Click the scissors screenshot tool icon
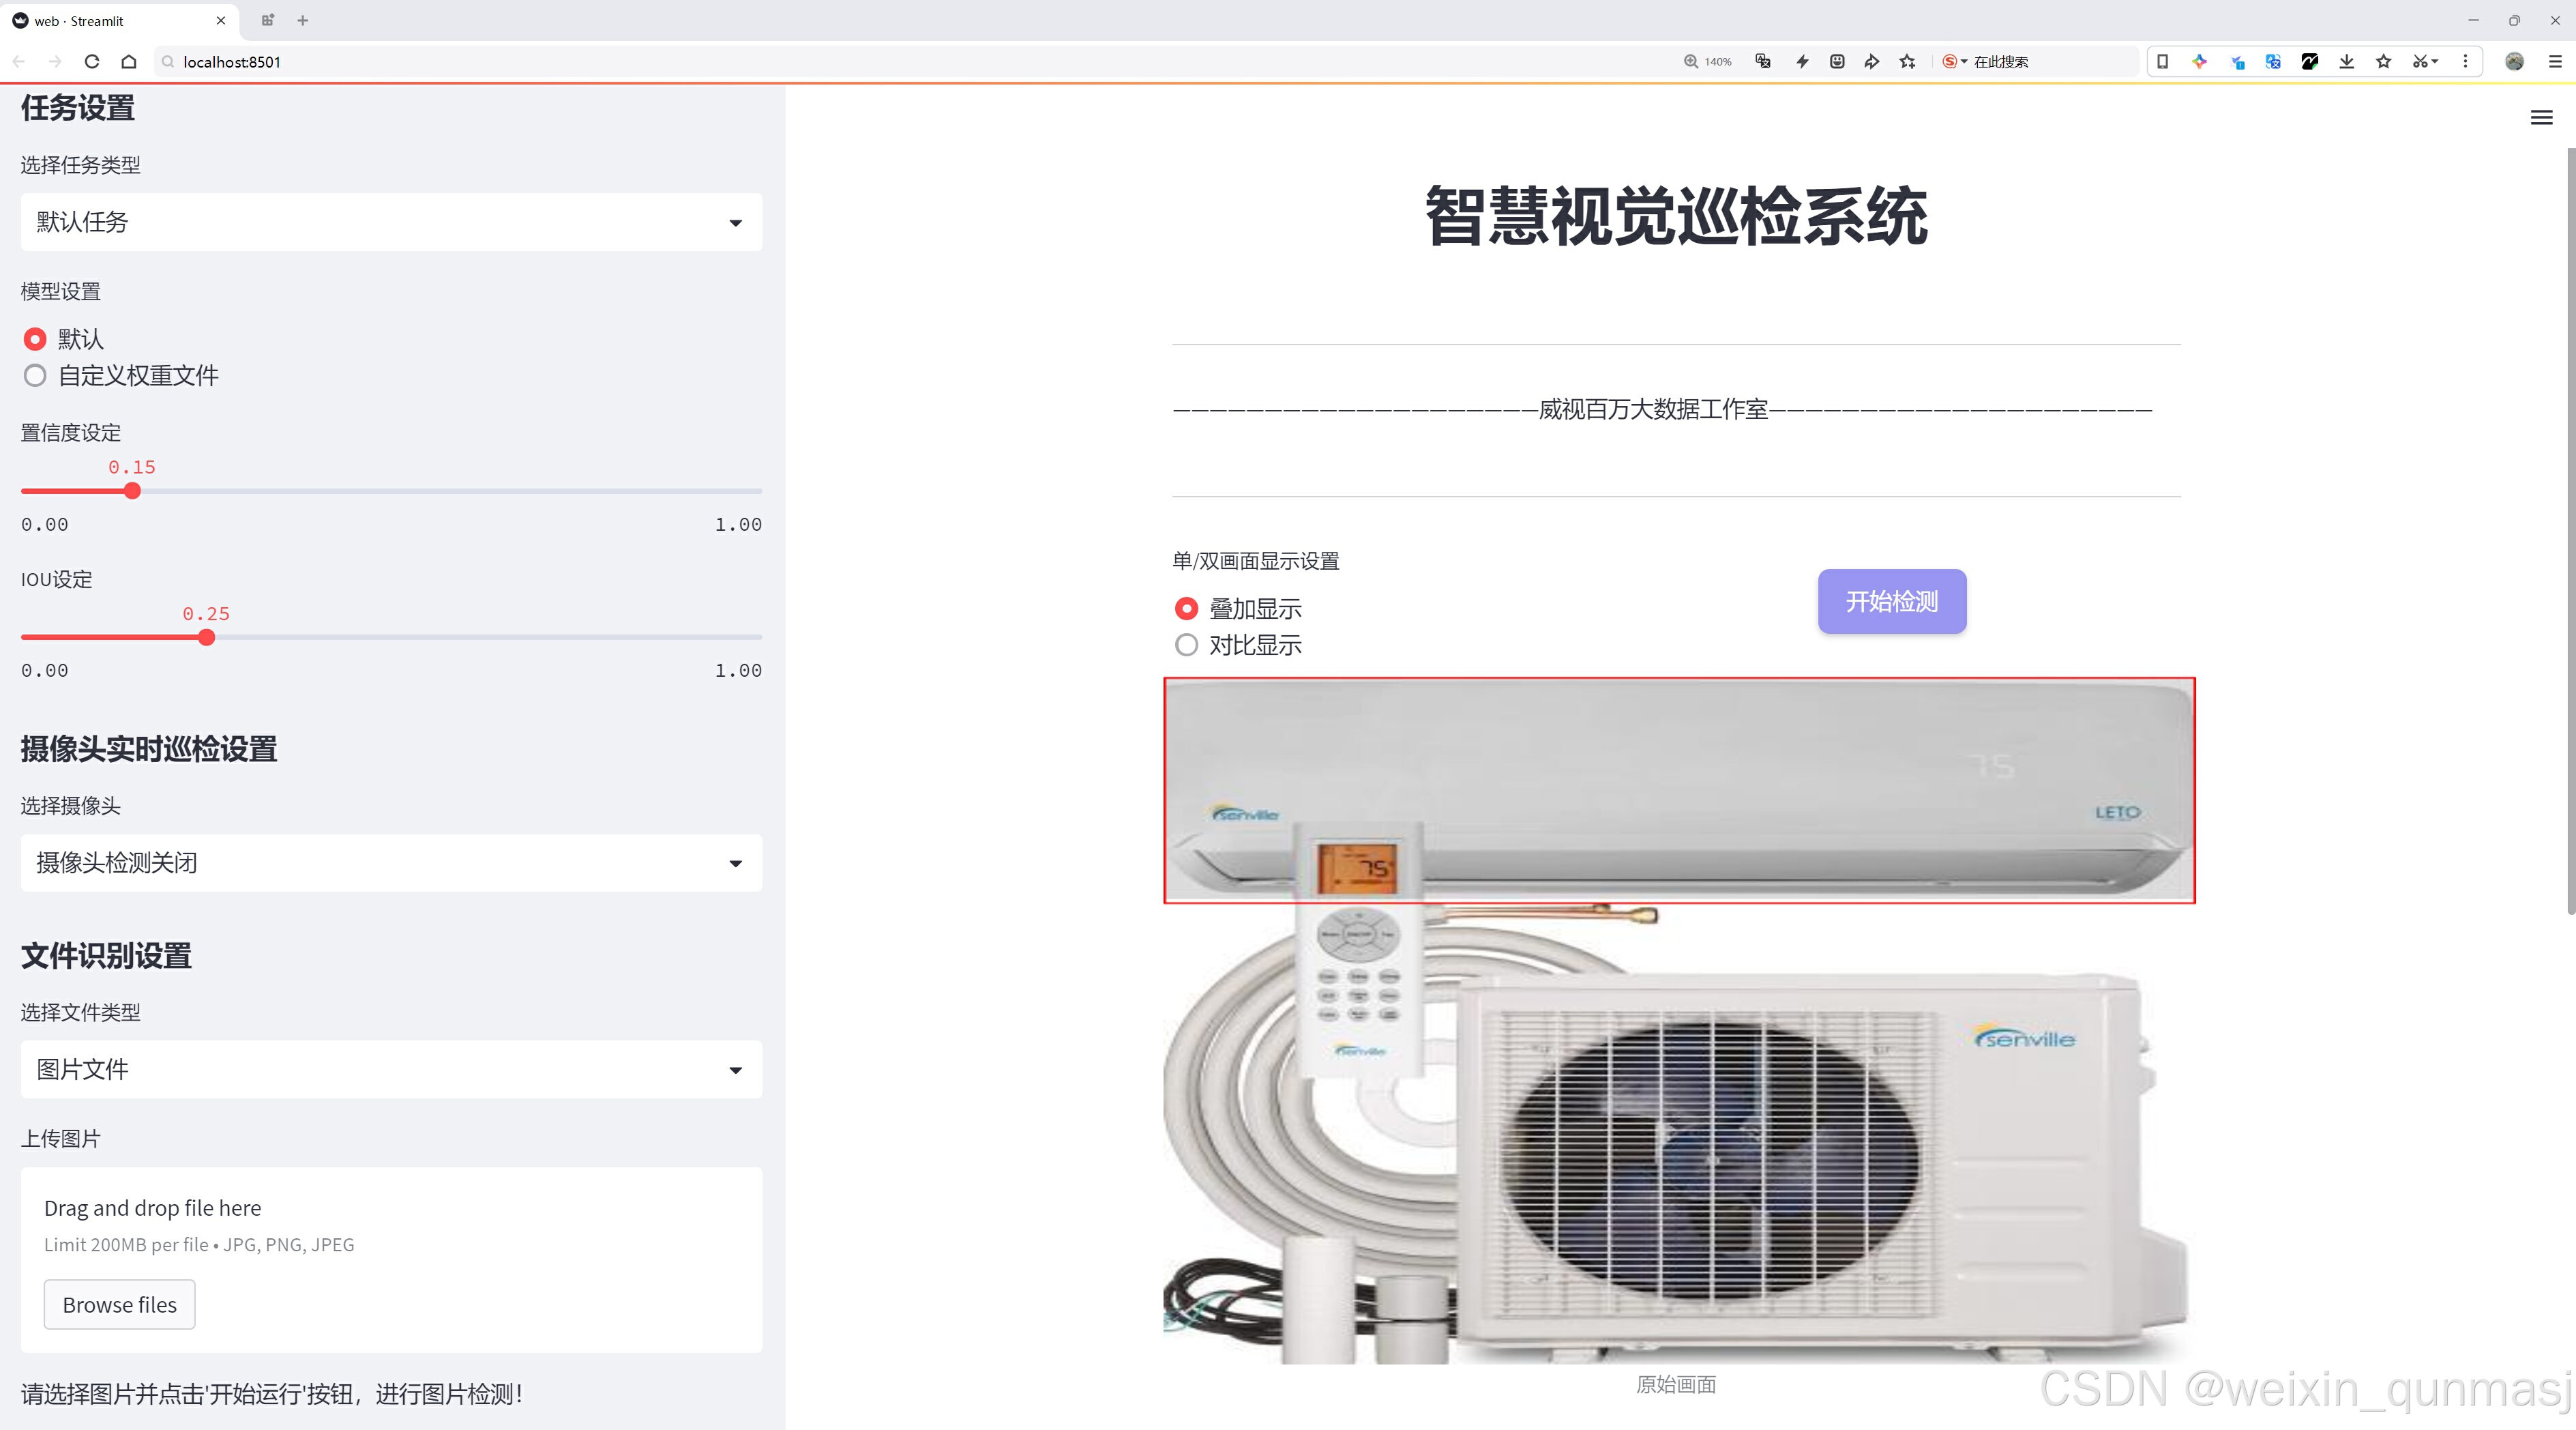2576x1430 pixels. [x=2420, y=62]
